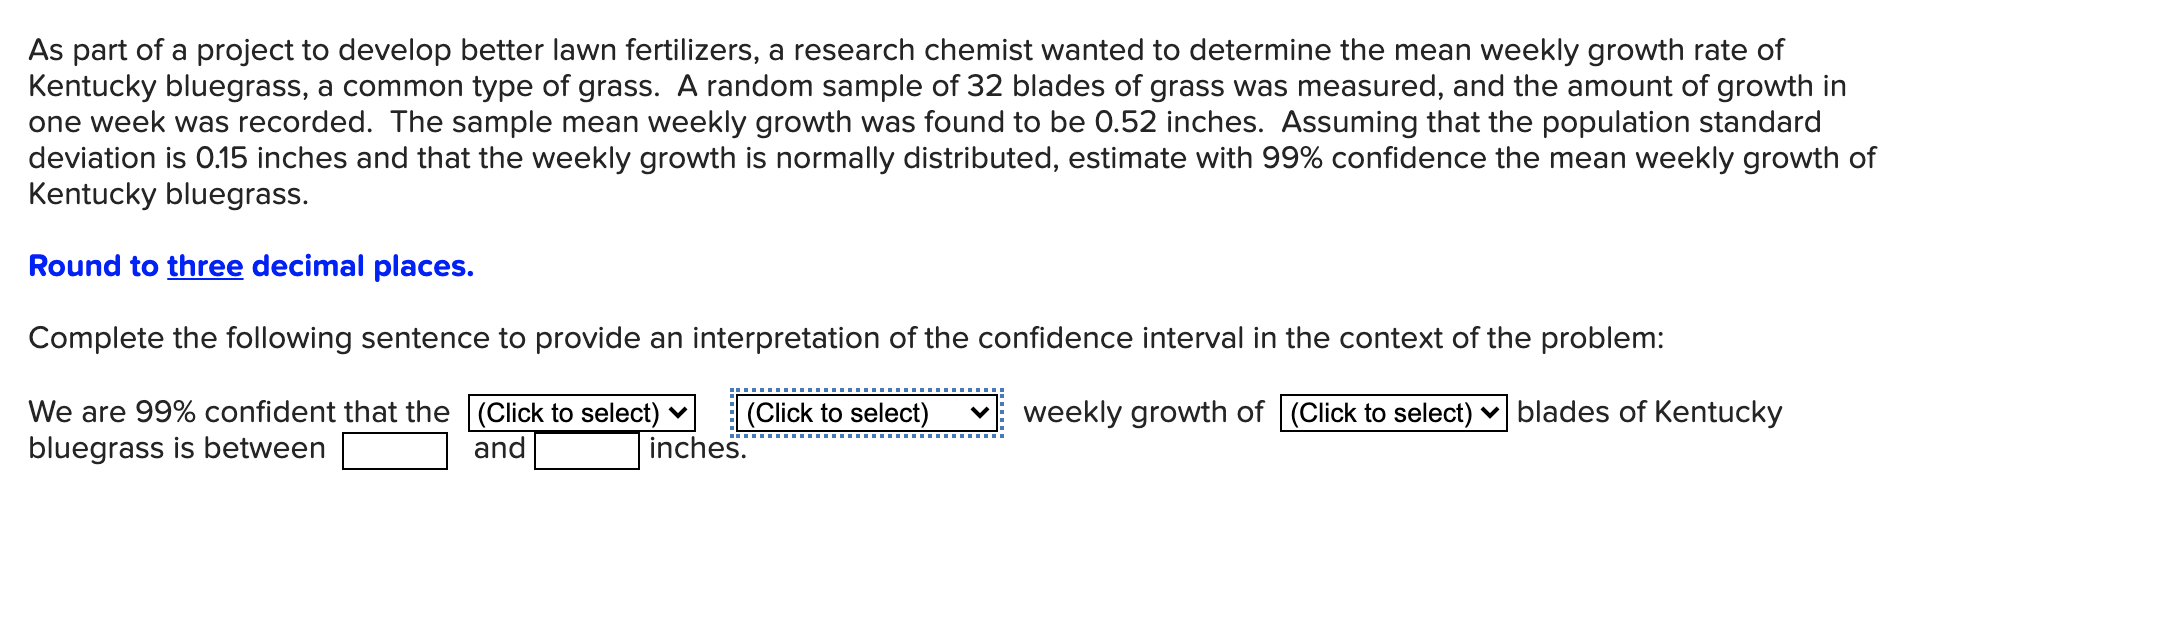Click the underlined word three
This screenshot has height=620, width=2174.
click(x=204, y=266)
